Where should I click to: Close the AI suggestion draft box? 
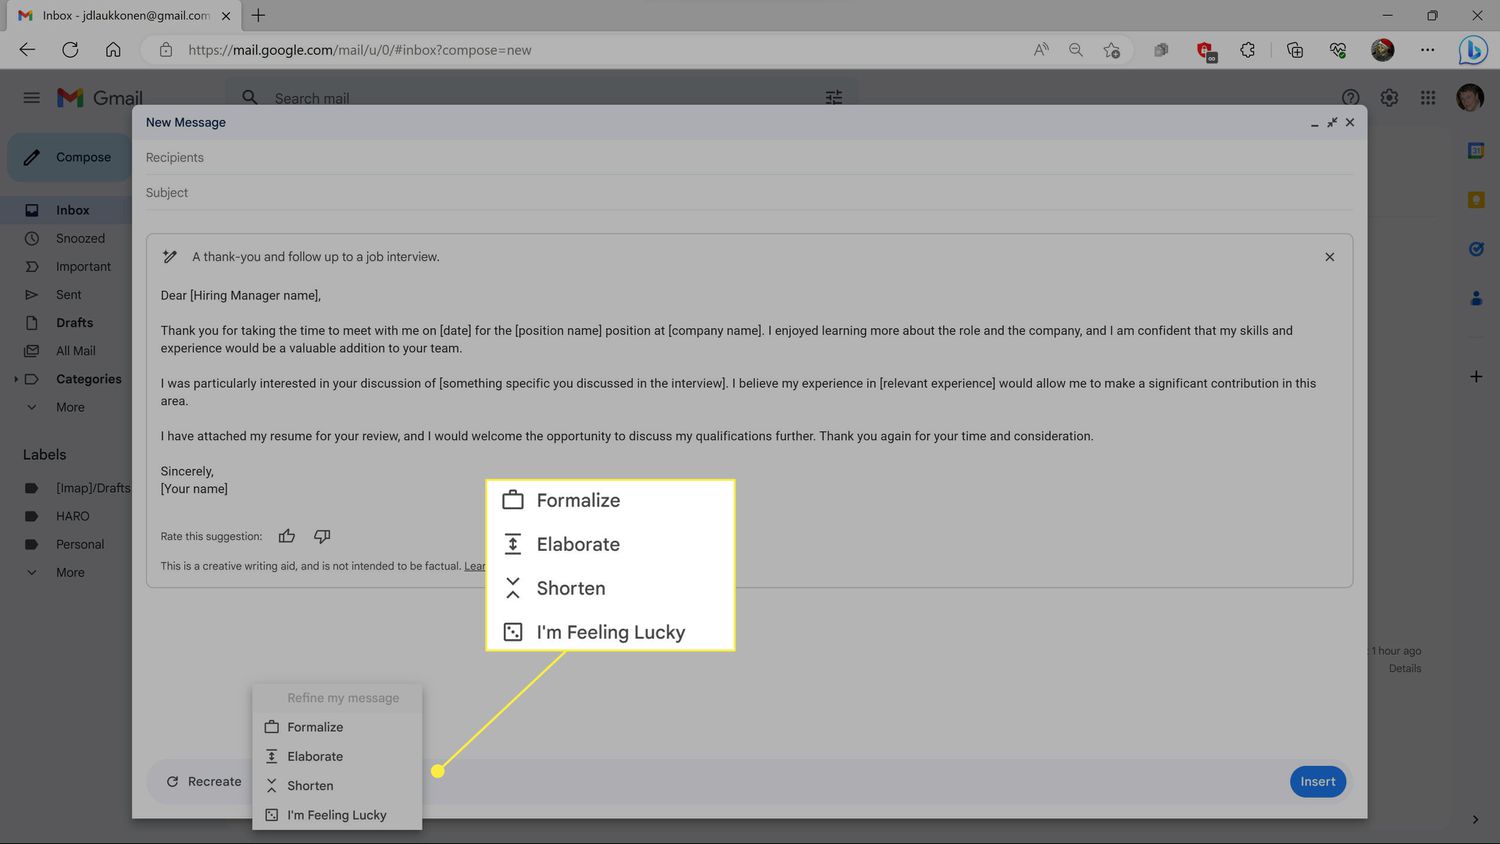tap(1329, 257)
